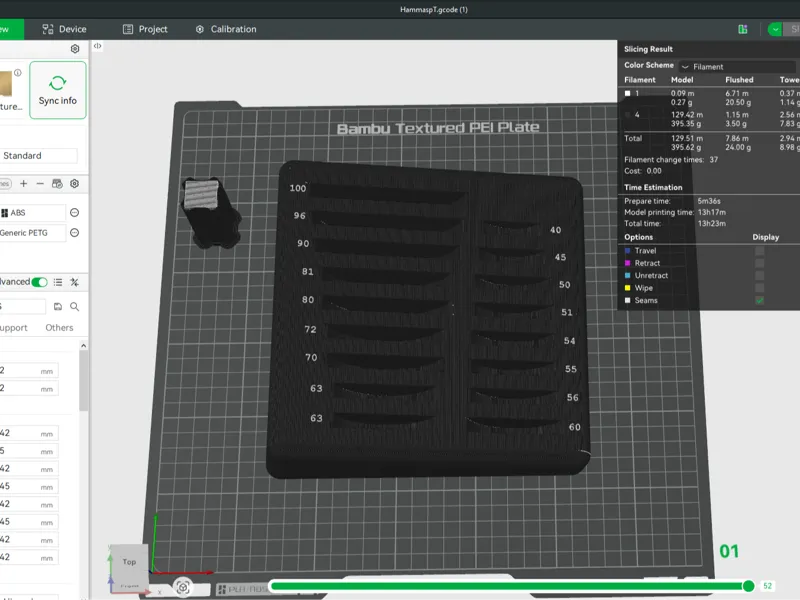Open the Device tab

(x=64, y=29)
